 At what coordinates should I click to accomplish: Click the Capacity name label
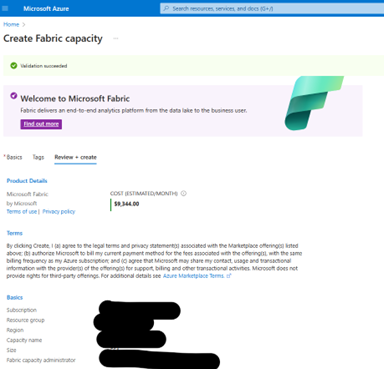click(24, 340)
